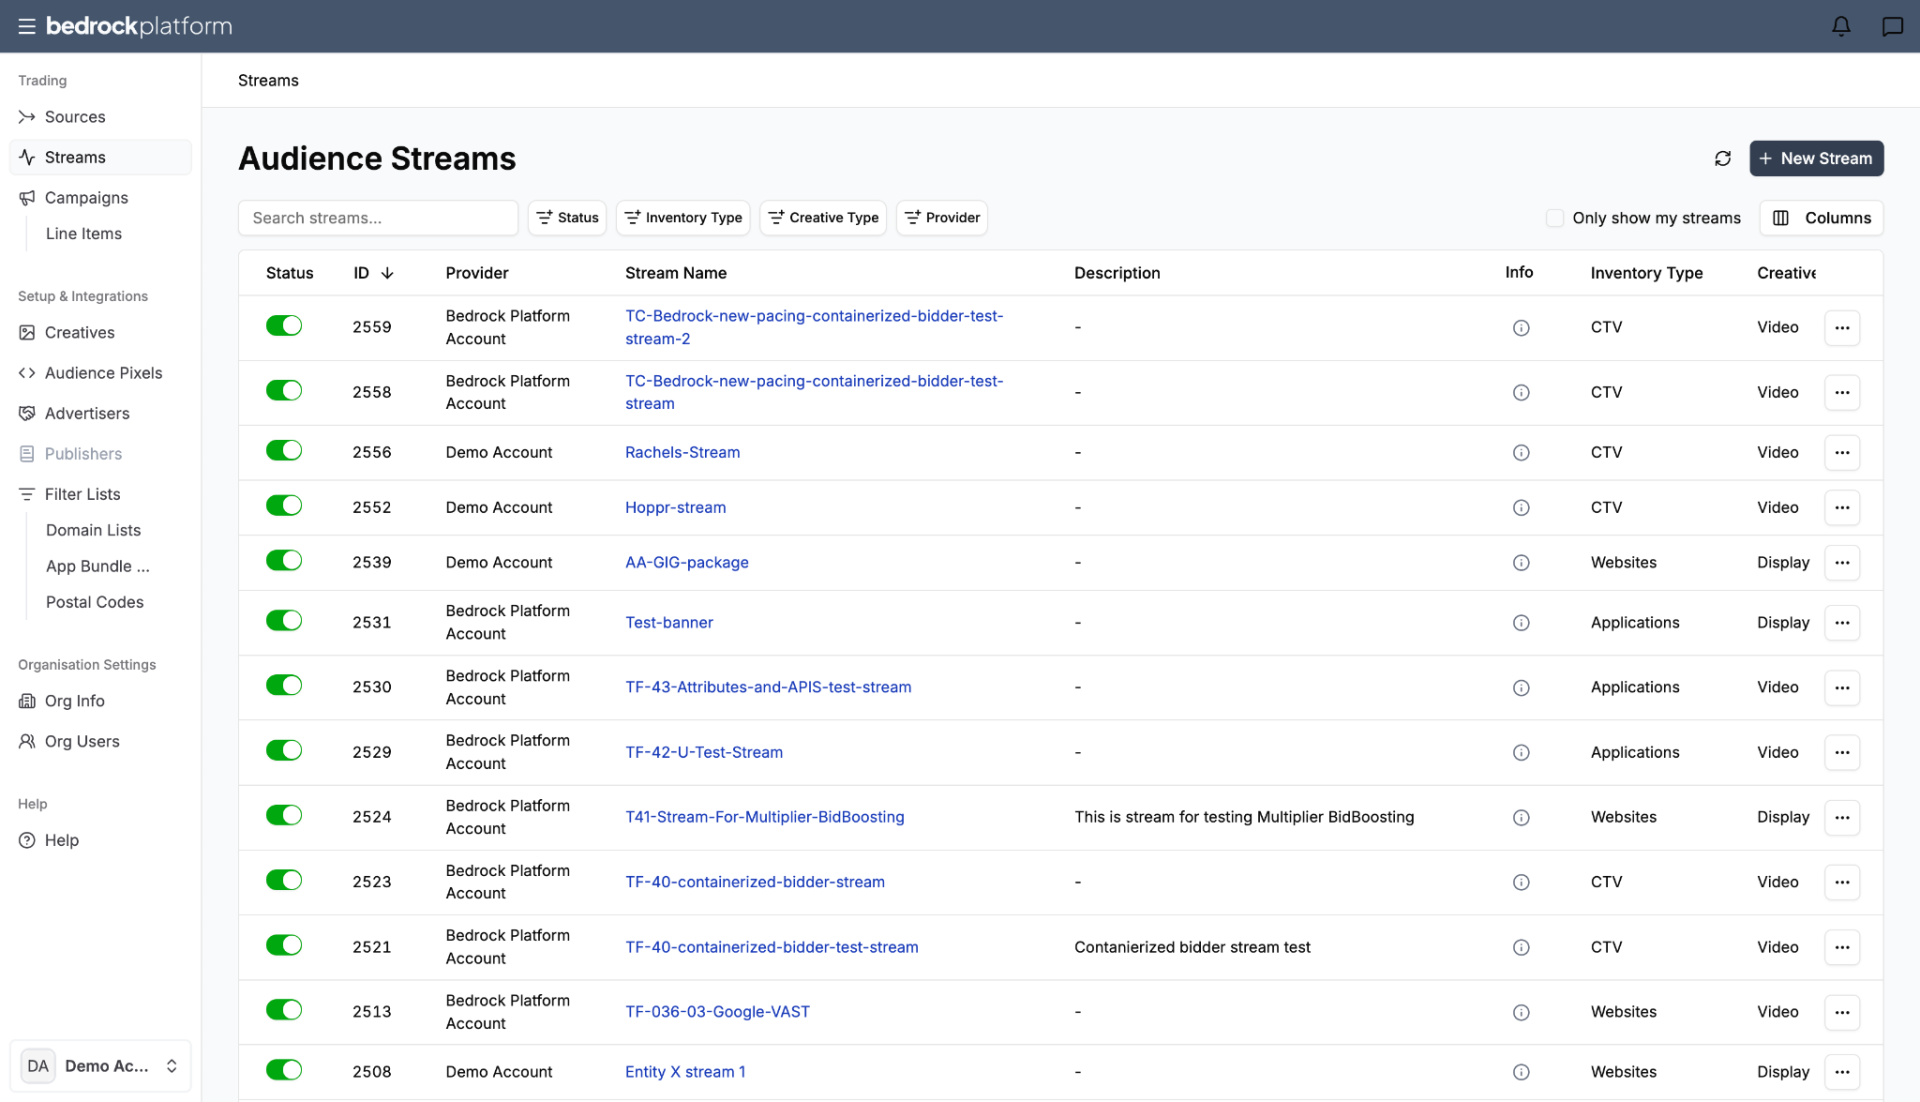Screen dimensions: 1920x1102
Task: Open more options for TF-42-U-Test-Stream
Action: point(1842,752)
